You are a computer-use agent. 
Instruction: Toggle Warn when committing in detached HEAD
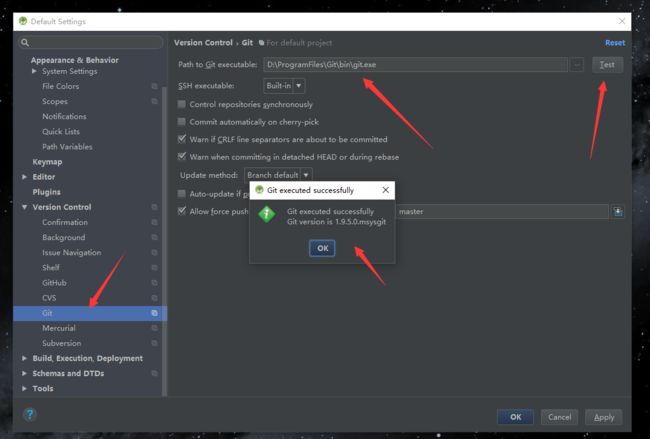coord(182,156)
